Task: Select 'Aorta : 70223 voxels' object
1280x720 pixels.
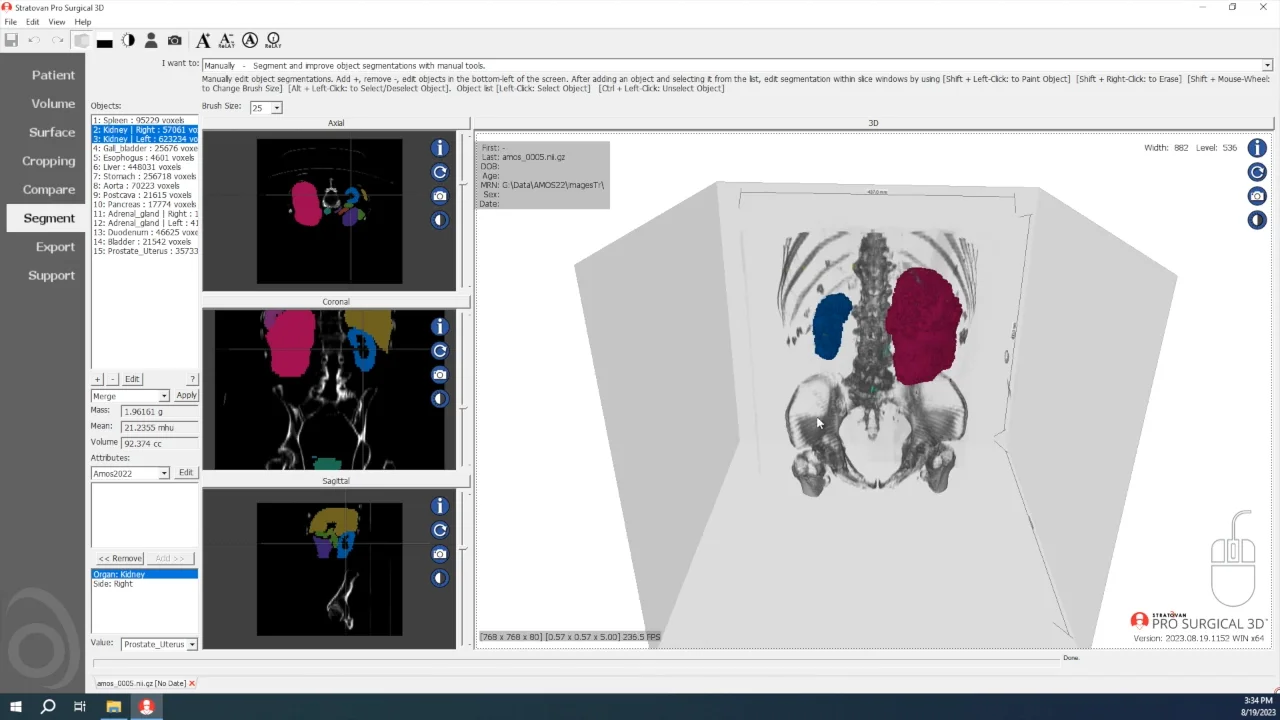Action: (x=144, y=186)
